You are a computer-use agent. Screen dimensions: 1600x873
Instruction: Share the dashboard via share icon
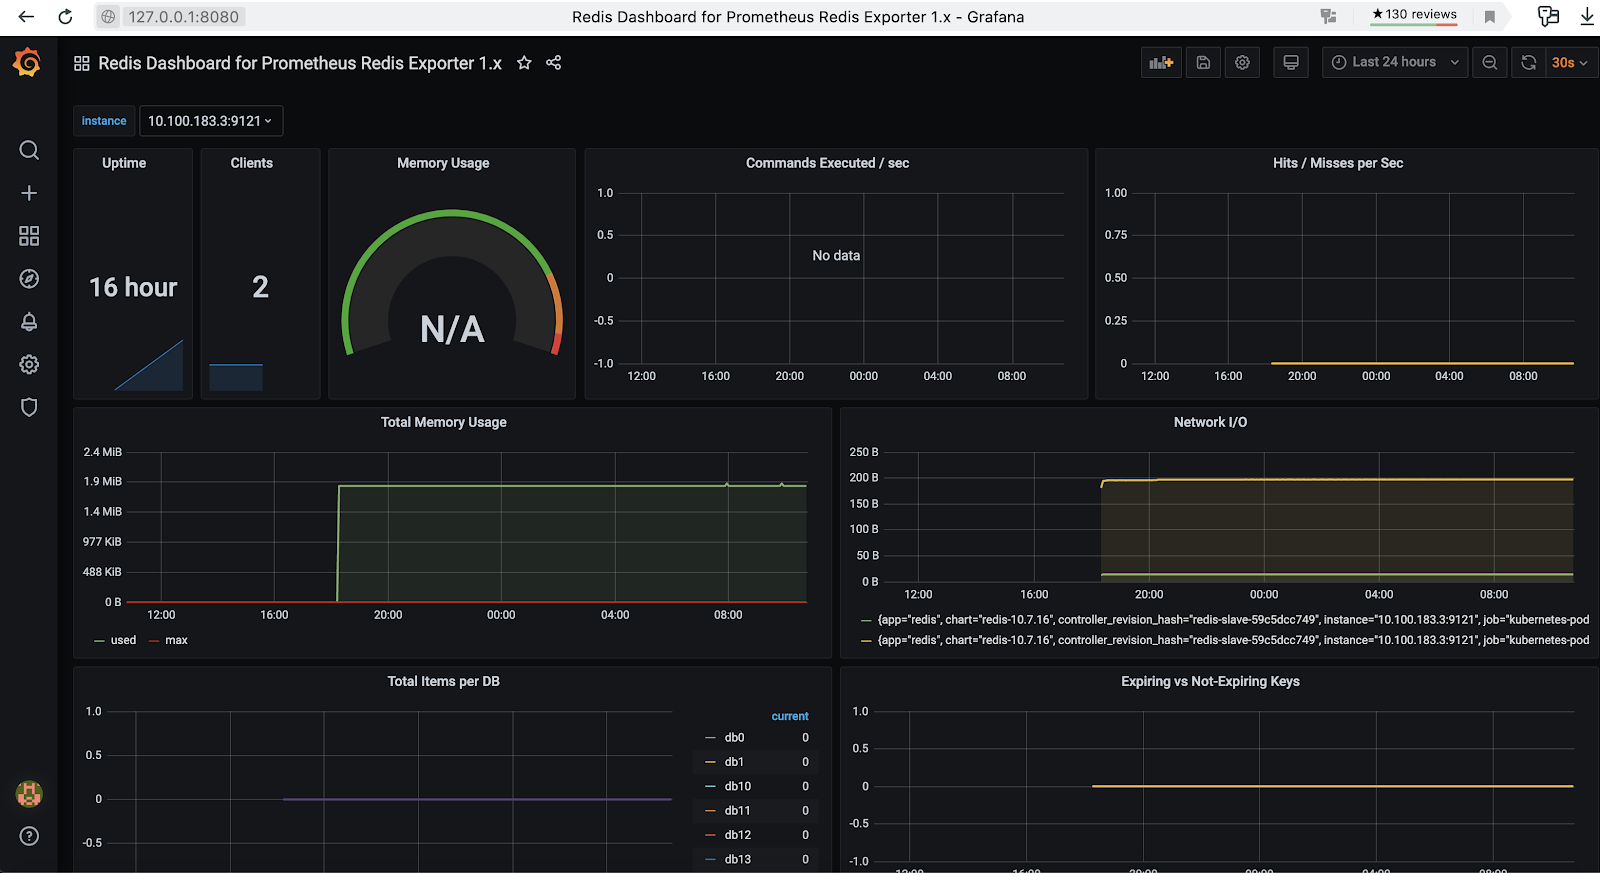click(553, 63)
